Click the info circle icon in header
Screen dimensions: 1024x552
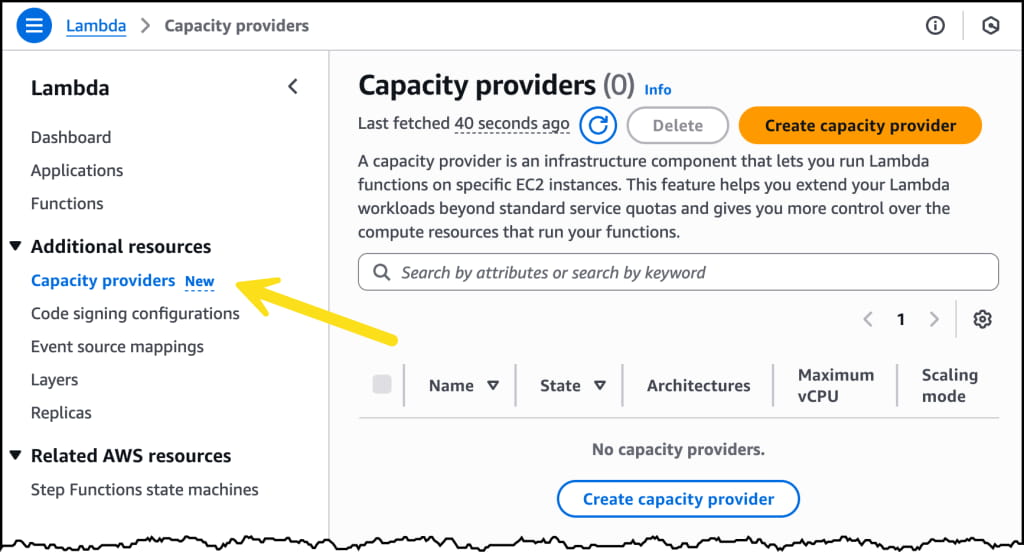pyautogui.click(x=935, y=26)
